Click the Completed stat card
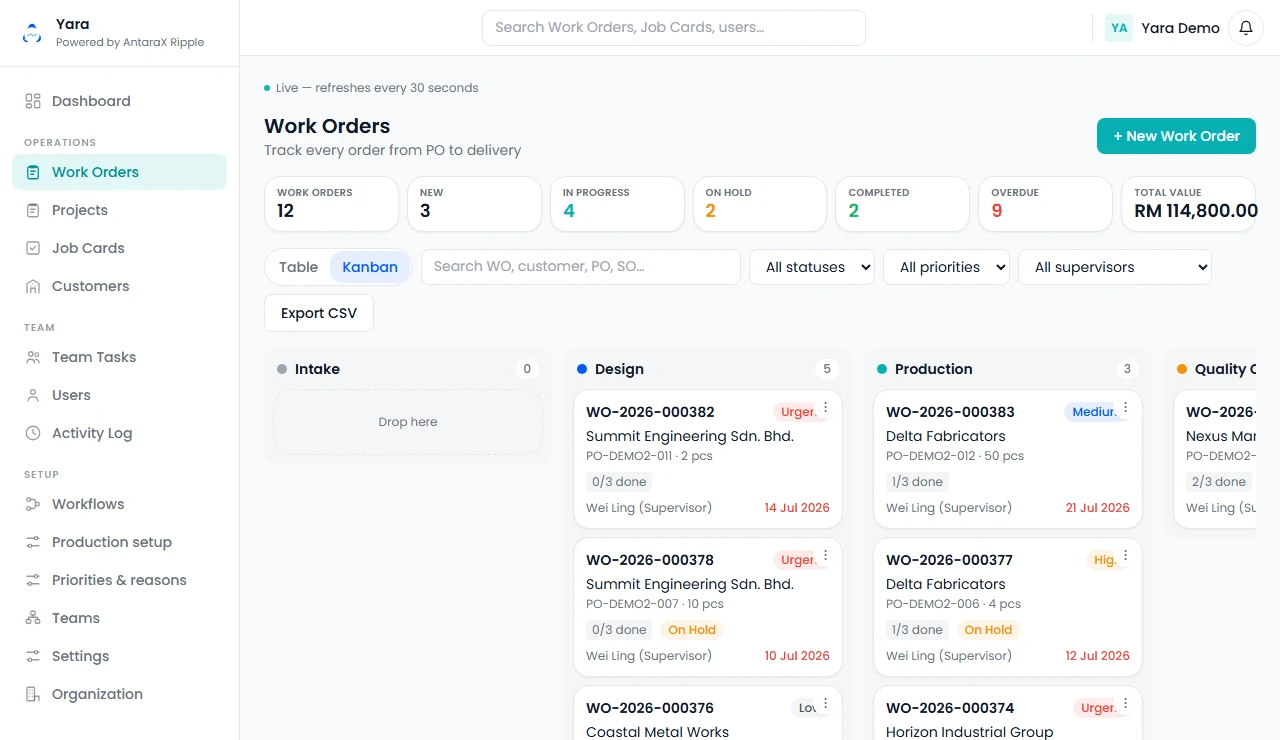The image size is (1280, 740). [x=902, y=204]
